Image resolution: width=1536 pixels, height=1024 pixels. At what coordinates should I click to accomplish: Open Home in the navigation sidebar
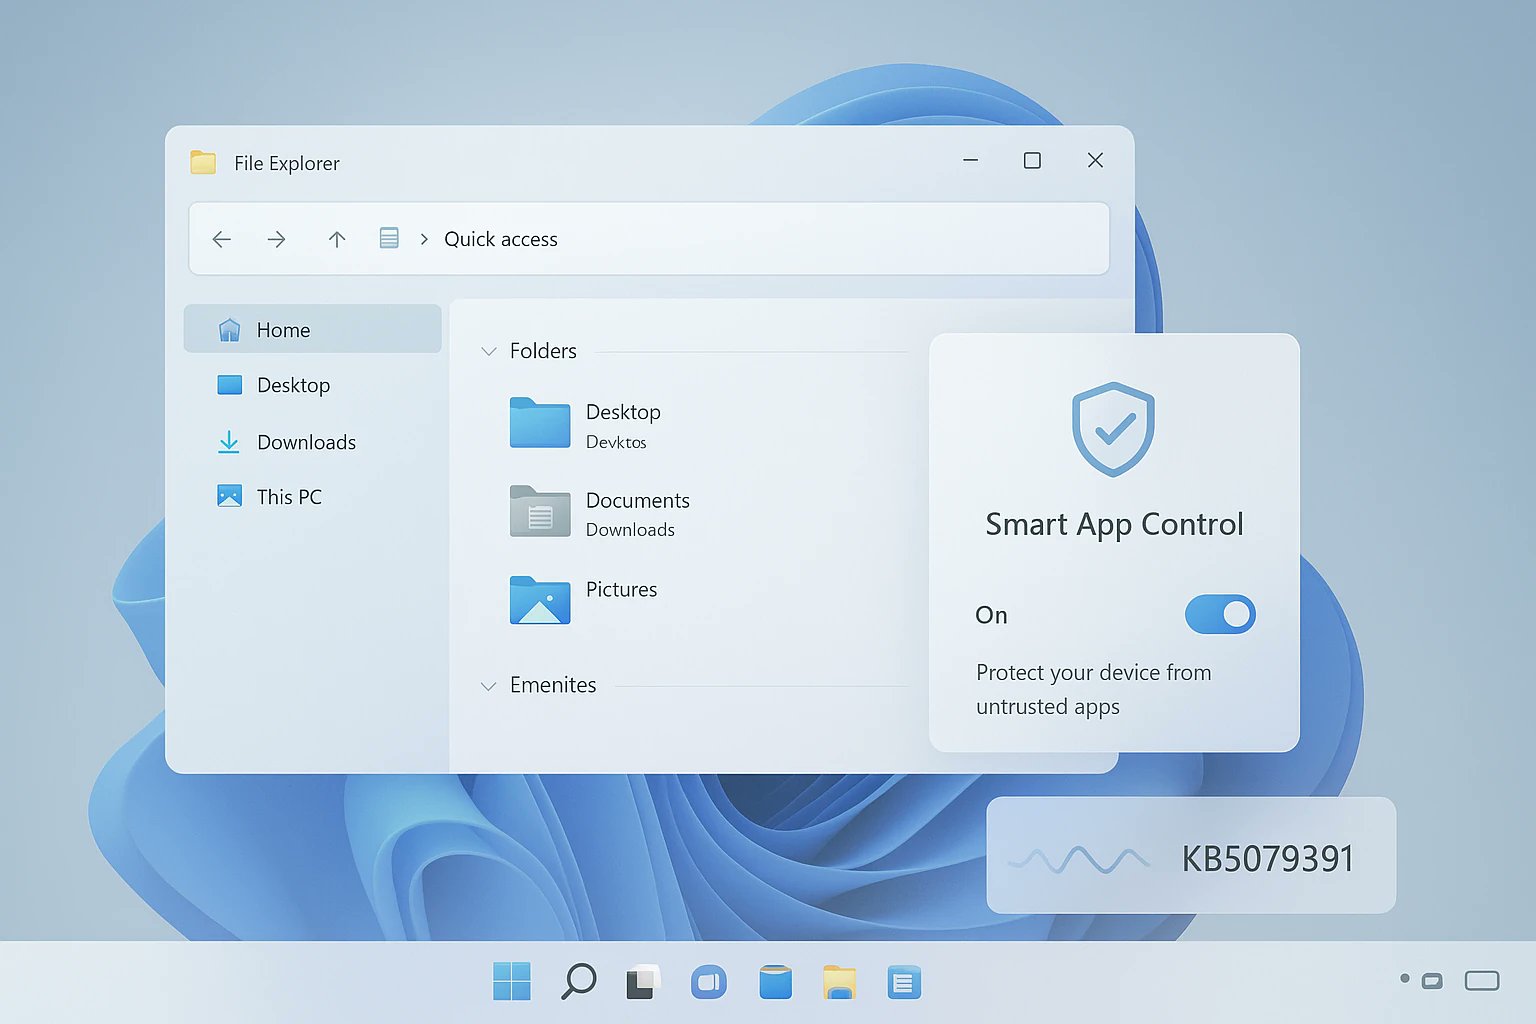[x=313, y=329]
